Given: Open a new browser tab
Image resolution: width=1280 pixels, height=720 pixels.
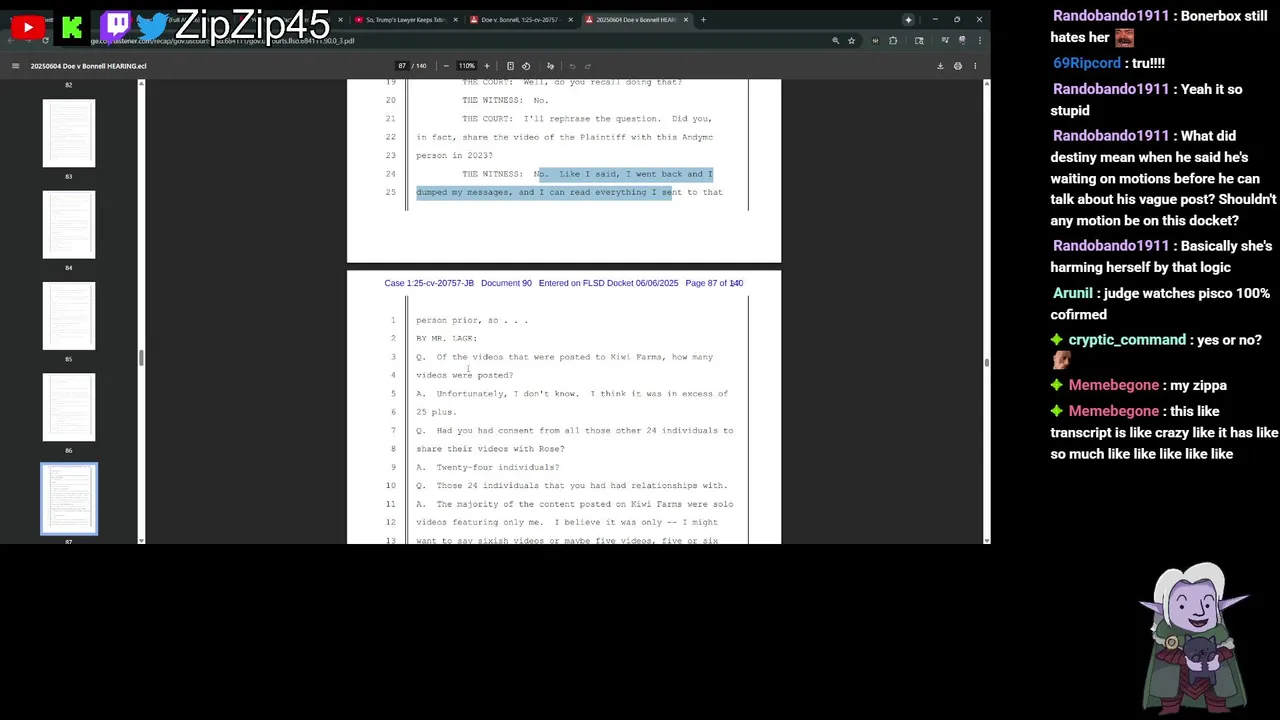Looking at the screenshot, I should (x=703, y=20).
